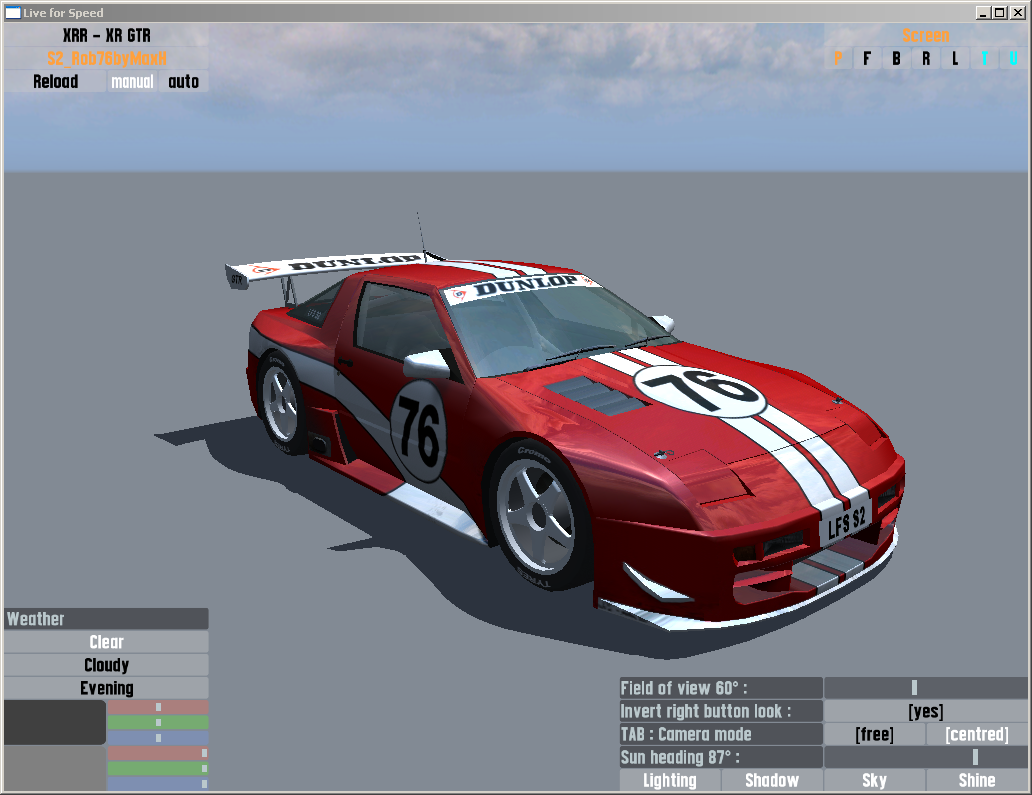Viewport: 1032px width, 795px height.
Task: Select Evening weather
Action: tap(107, 688)
